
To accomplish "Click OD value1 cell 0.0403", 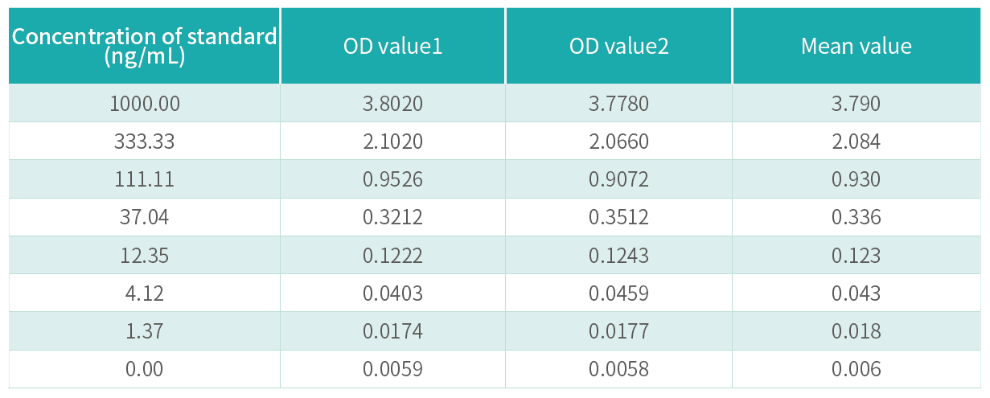I will pos(393,293).
